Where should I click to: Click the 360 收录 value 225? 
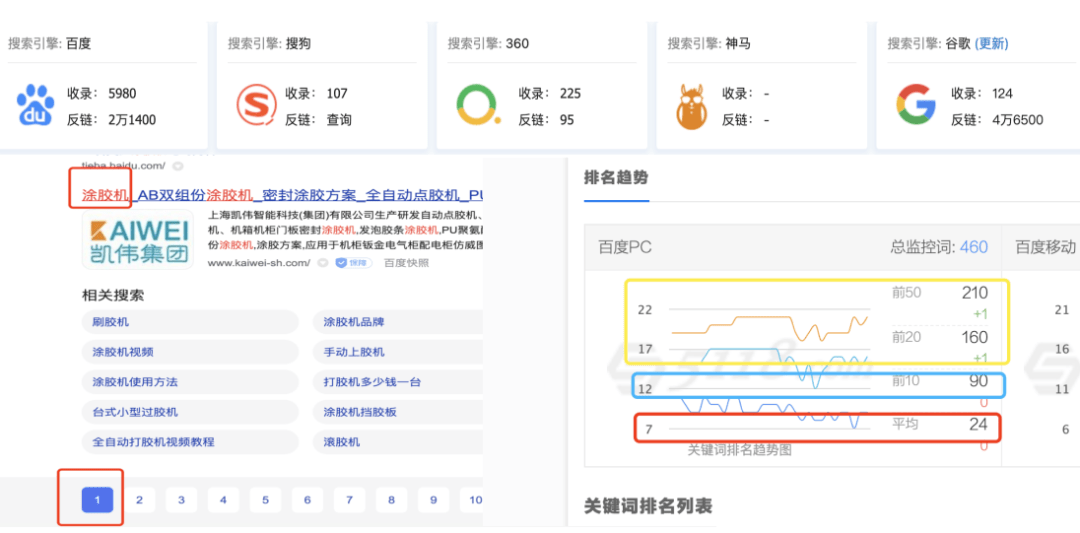tap(570, 94)
